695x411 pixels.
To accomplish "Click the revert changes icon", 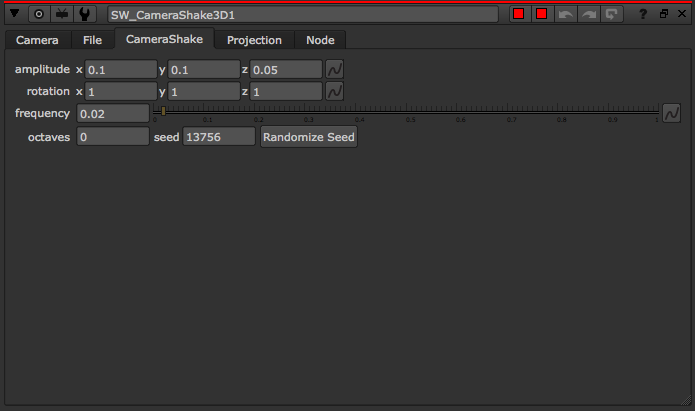I will click(611, 15).
